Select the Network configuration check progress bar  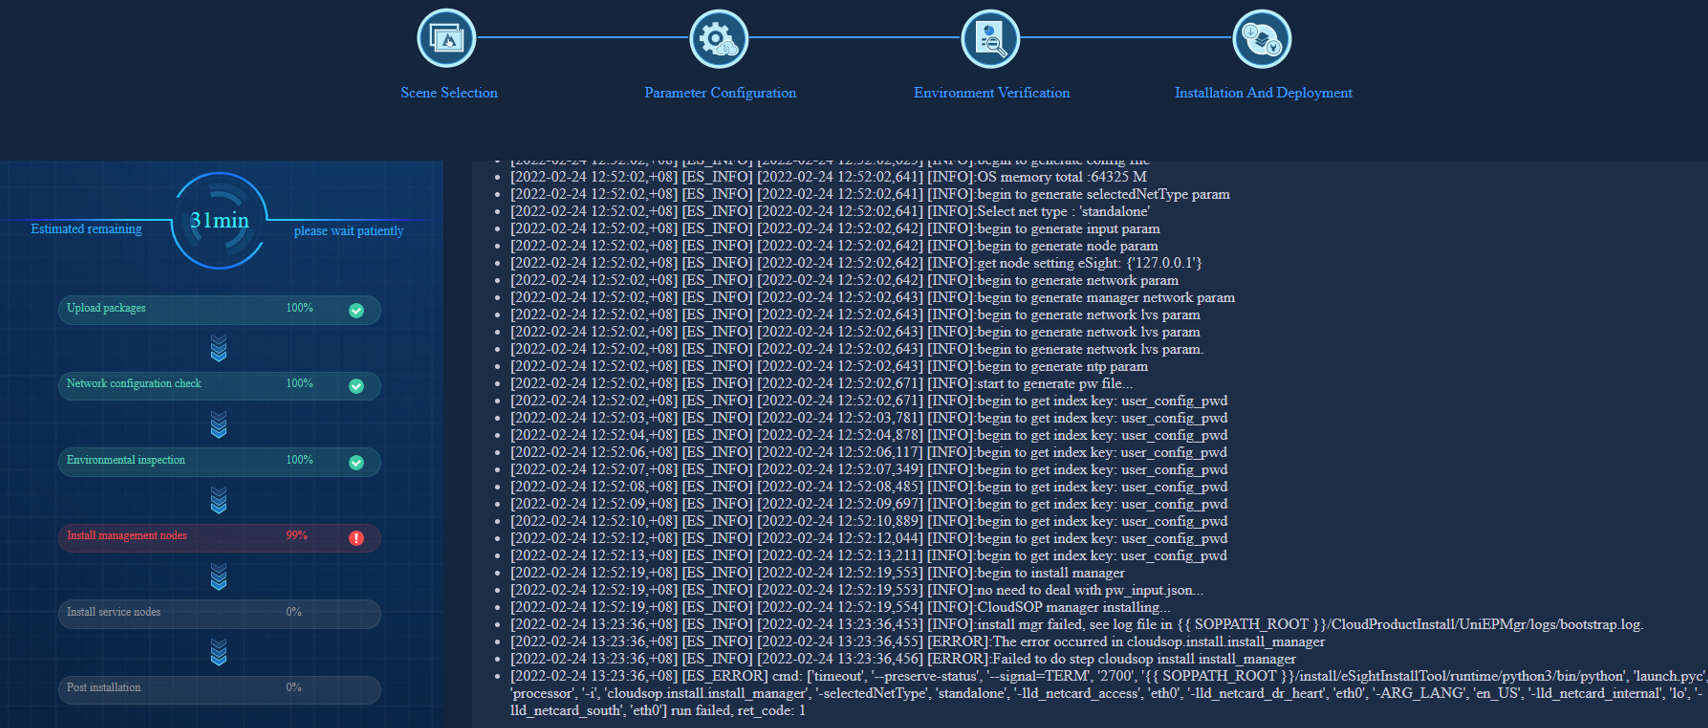point(219,385)
